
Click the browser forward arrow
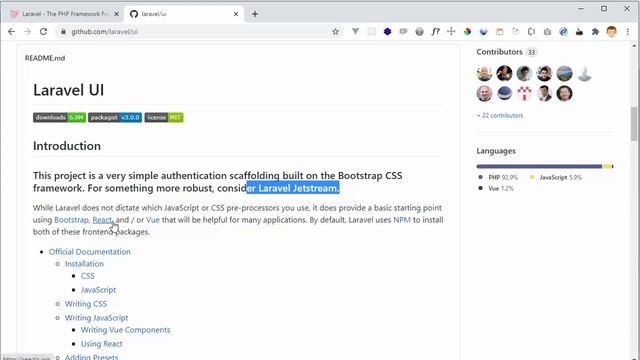(27, 31)
